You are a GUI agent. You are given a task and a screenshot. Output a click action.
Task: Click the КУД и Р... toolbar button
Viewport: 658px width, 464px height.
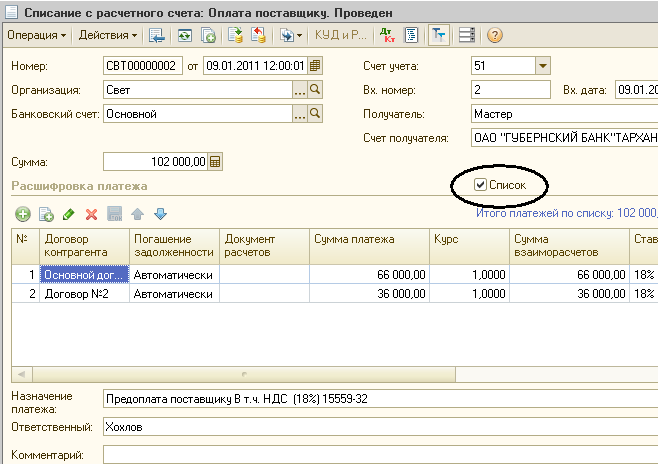click(x=341, y=35)
